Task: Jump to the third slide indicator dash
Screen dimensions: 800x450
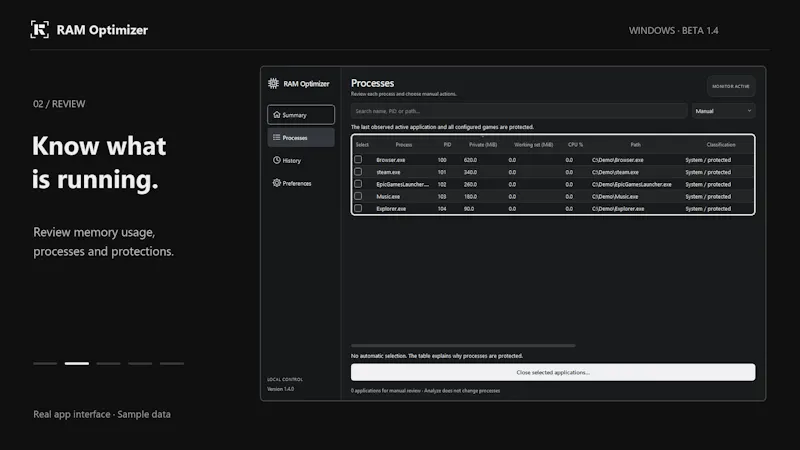Action: pyautogui.click(x=108, y=363)
